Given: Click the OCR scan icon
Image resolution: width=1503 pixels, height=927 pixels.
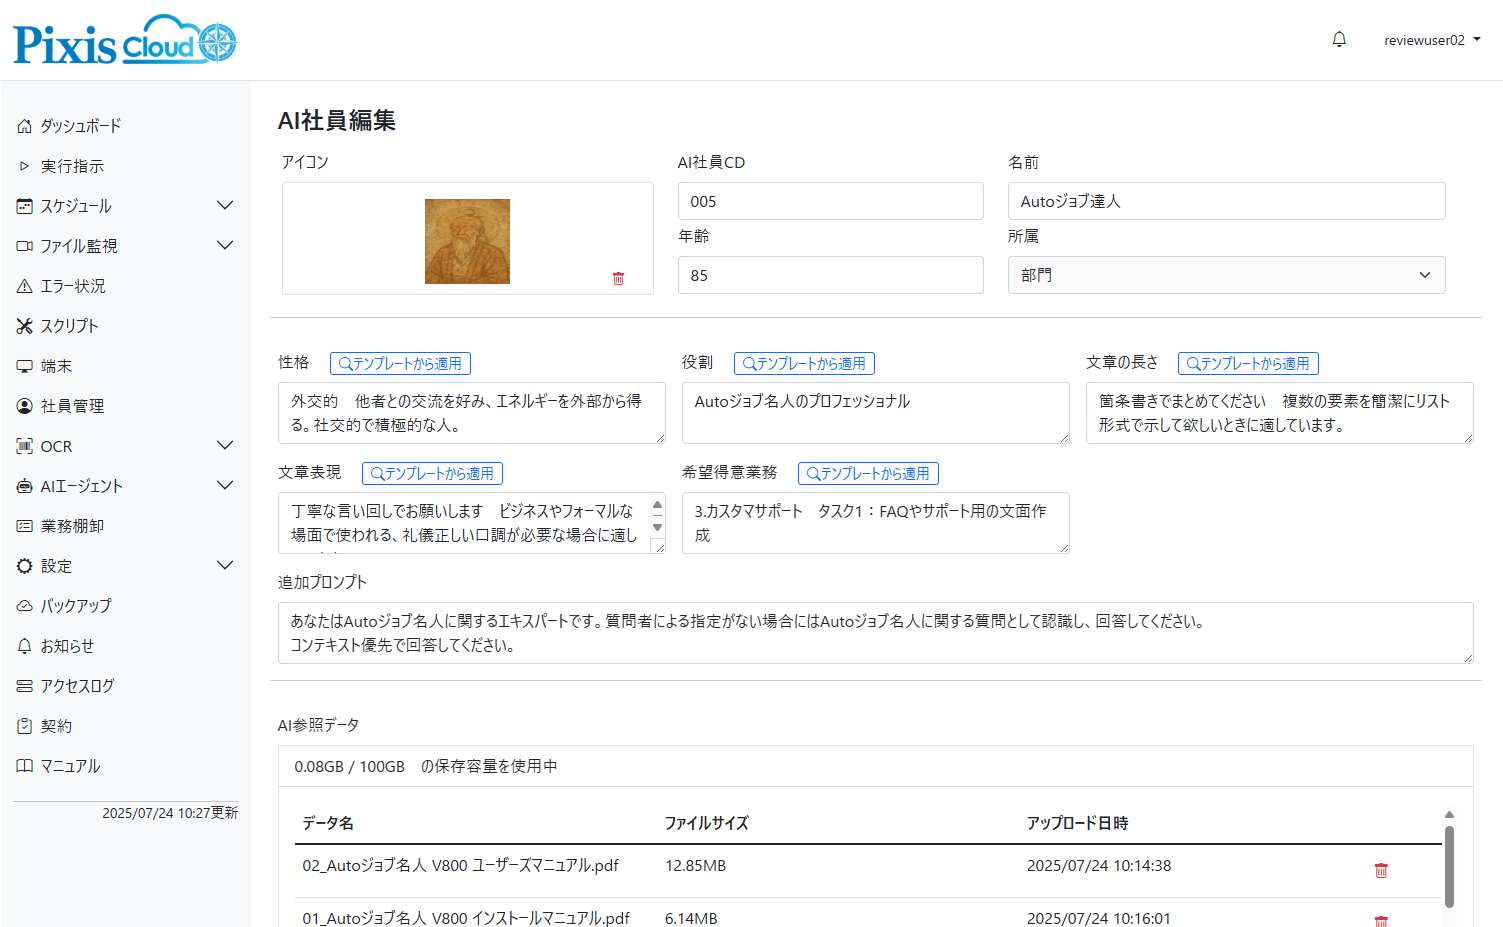Looking at the screenshot, I should pyautogui.click(x=25, y=446).
